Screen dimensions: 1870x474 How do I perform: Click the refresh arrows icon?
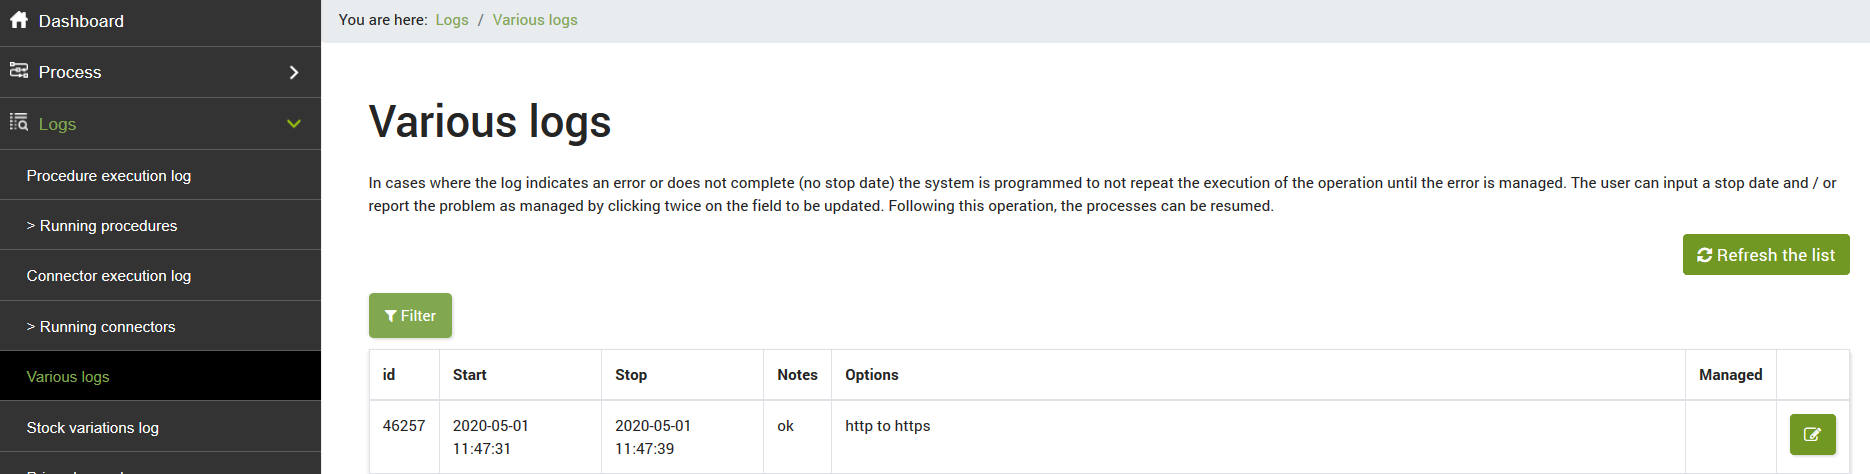point(1705,255)
